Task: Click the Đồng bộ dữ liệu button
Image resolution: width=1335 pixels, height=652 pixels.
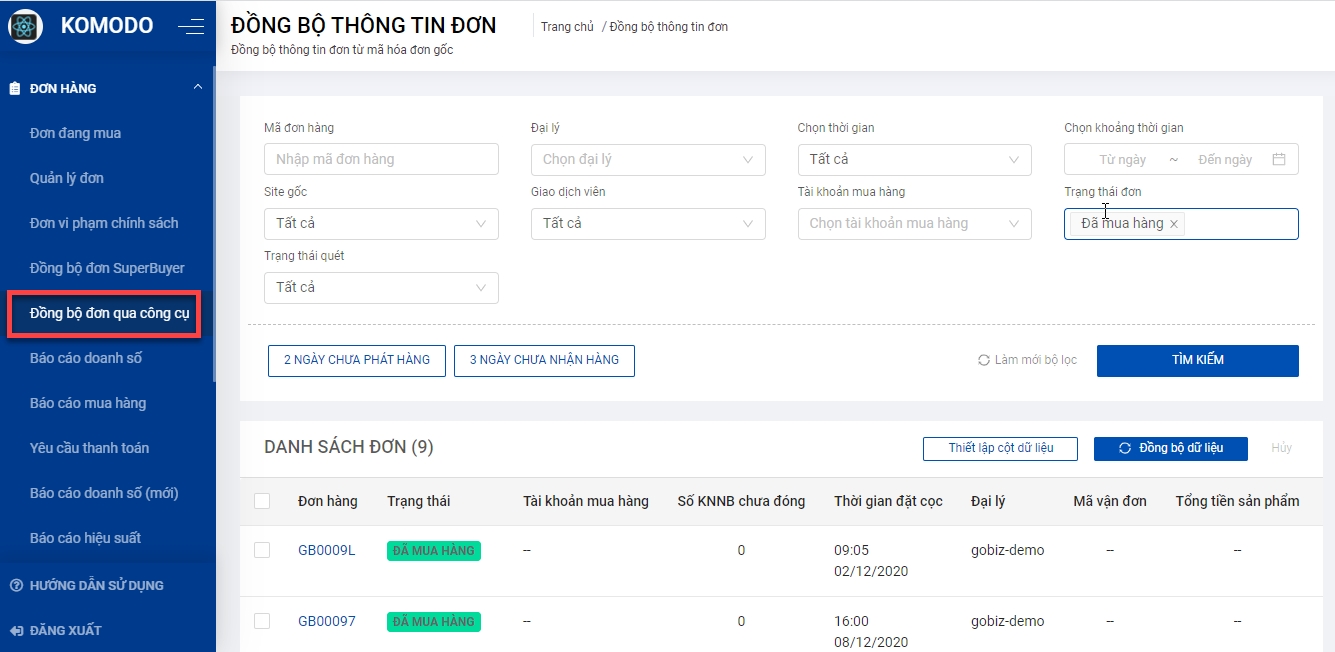Action: [x=1170, y=448]
